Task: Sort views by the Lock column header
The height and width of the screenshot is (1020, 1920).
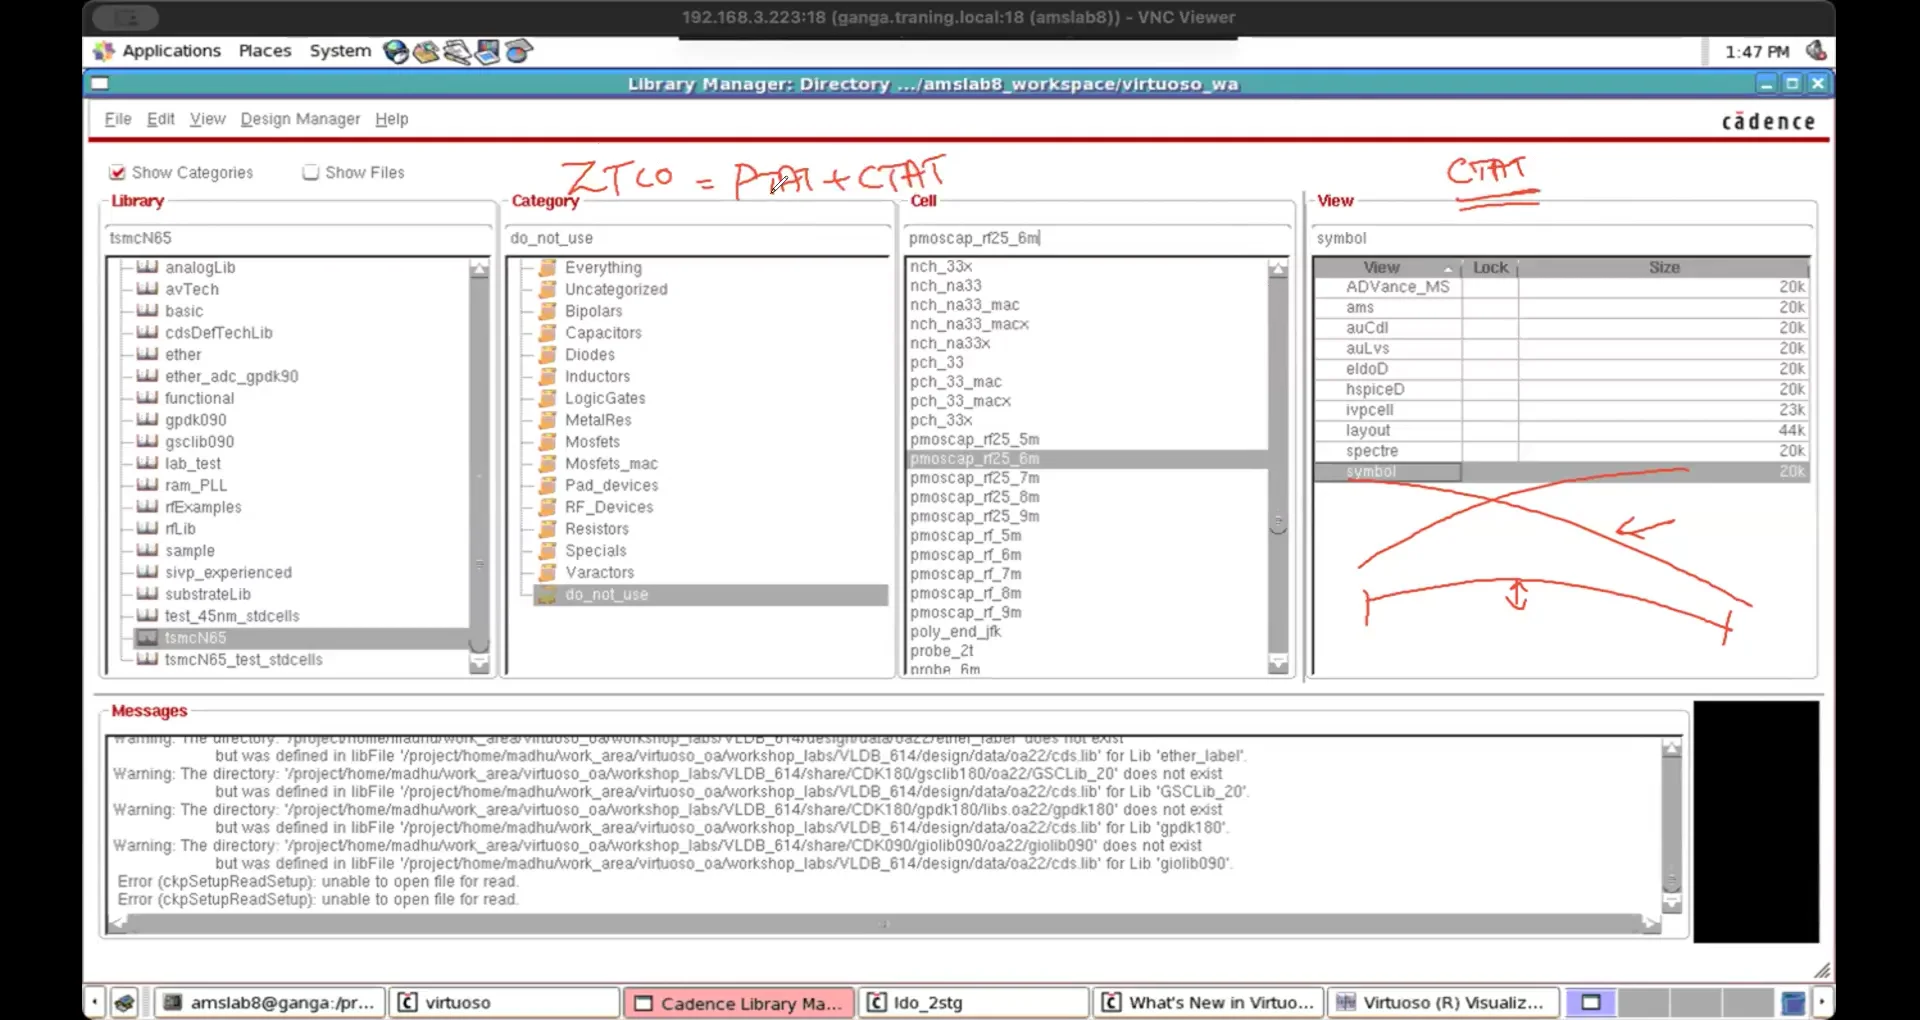Action: coord(1490,268)
